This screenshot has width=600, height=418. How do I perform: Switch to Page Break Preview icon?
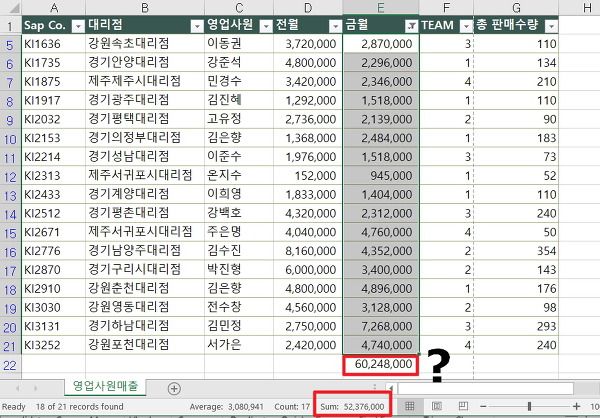[463, 406]
